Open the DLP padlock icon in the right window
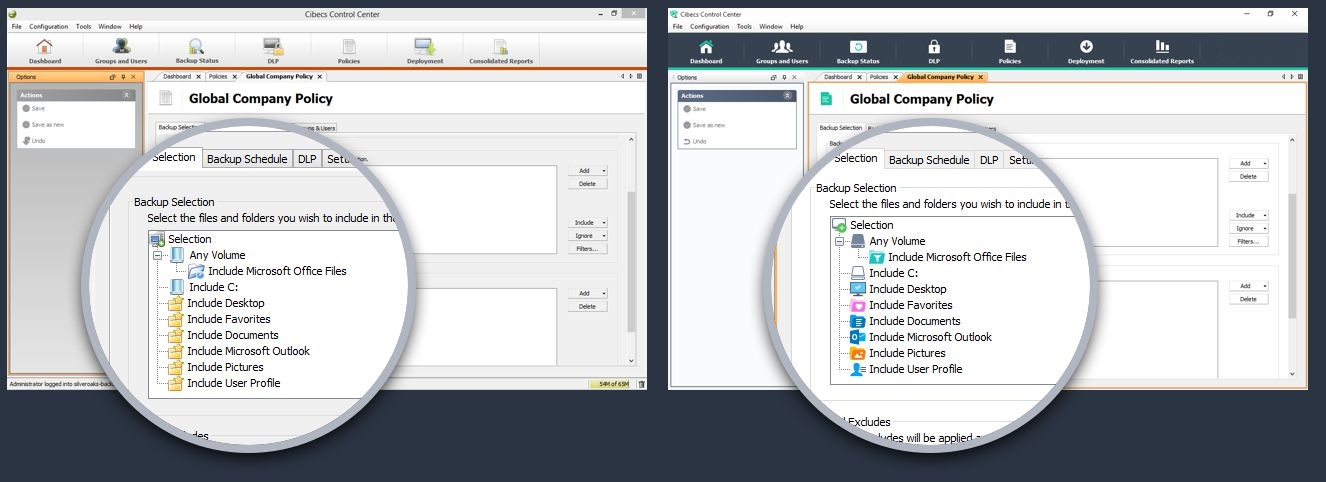1326x482 pixels. pos(933,48)
